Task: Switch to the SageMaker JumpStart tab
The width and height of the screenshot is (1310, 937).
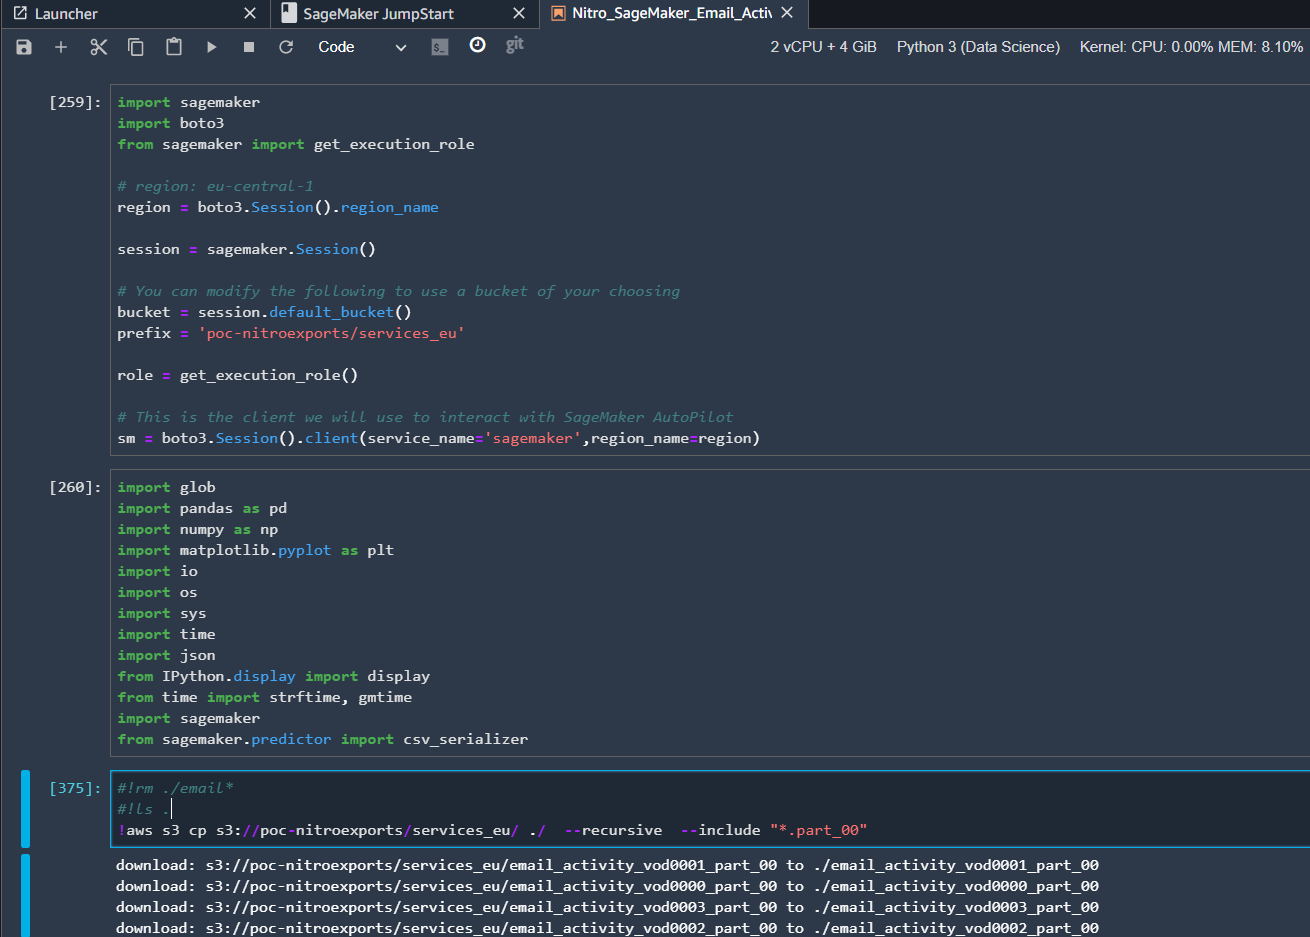Action: pos(378,14)
